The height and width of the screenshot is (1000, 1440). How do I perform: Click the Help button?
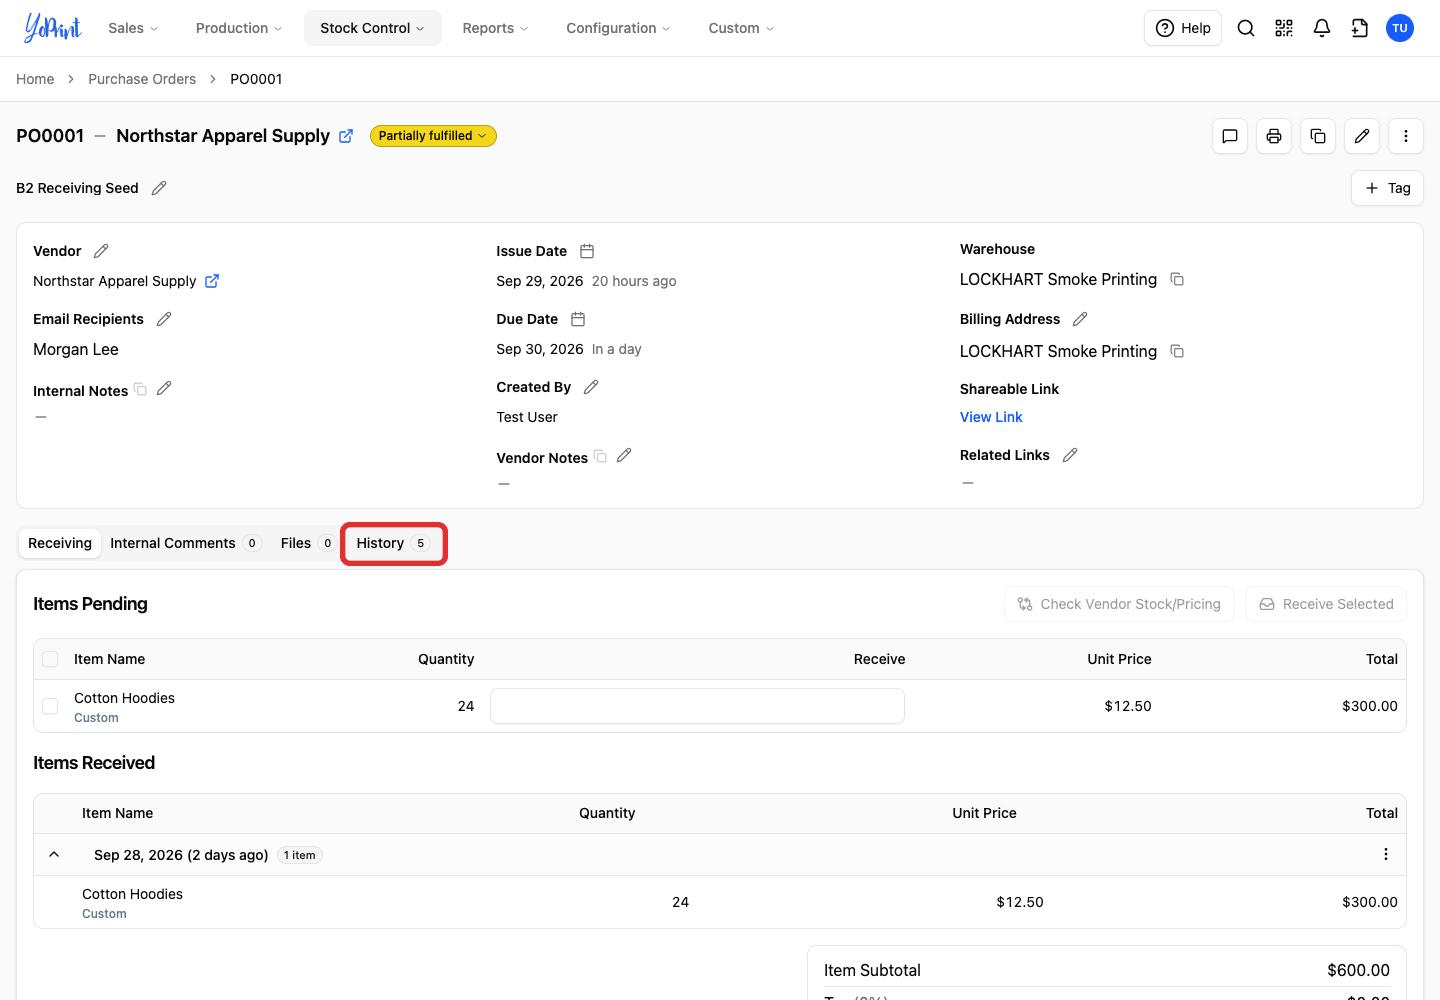1183,28
